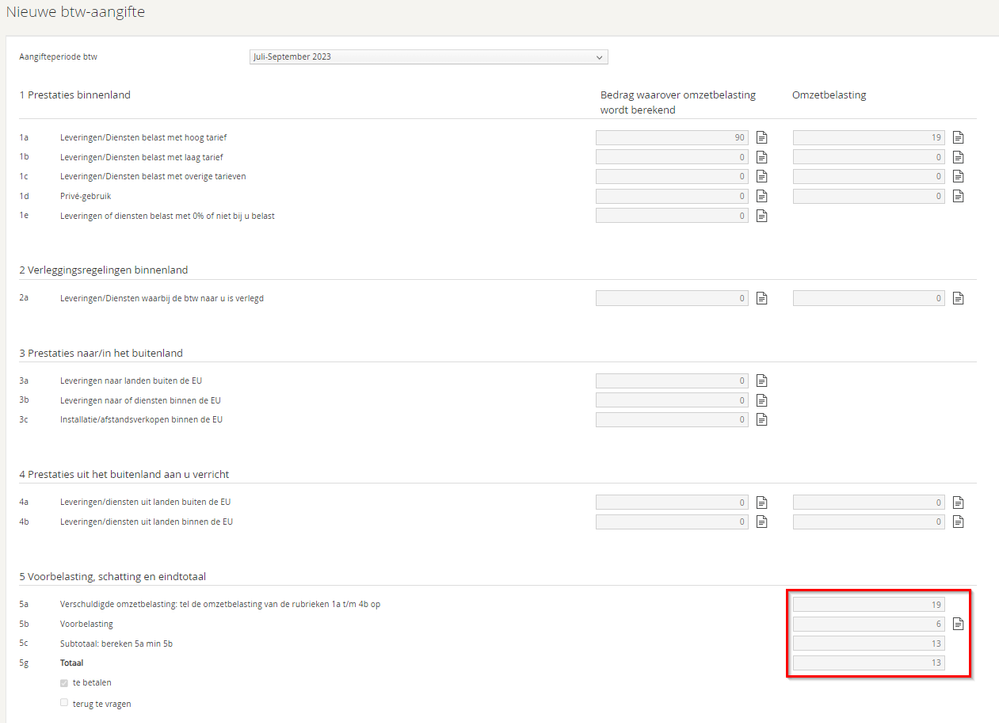Click the 'Omzetbelasting' column header
This screenshot has width=999, height=723.
point(829,95)
